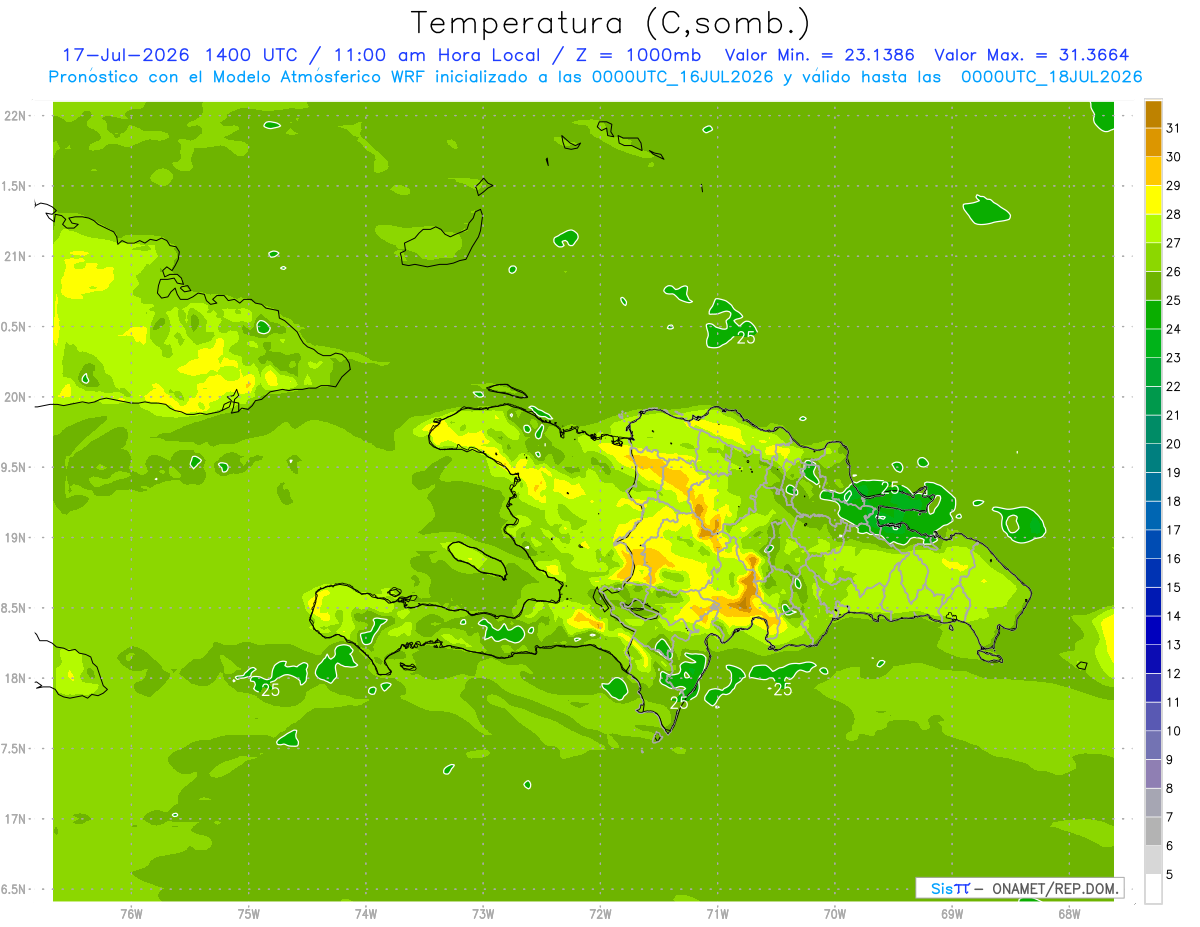Click the "31" label on the color legend
The image size is (1200, 927).
click(x=1173, y=128)
